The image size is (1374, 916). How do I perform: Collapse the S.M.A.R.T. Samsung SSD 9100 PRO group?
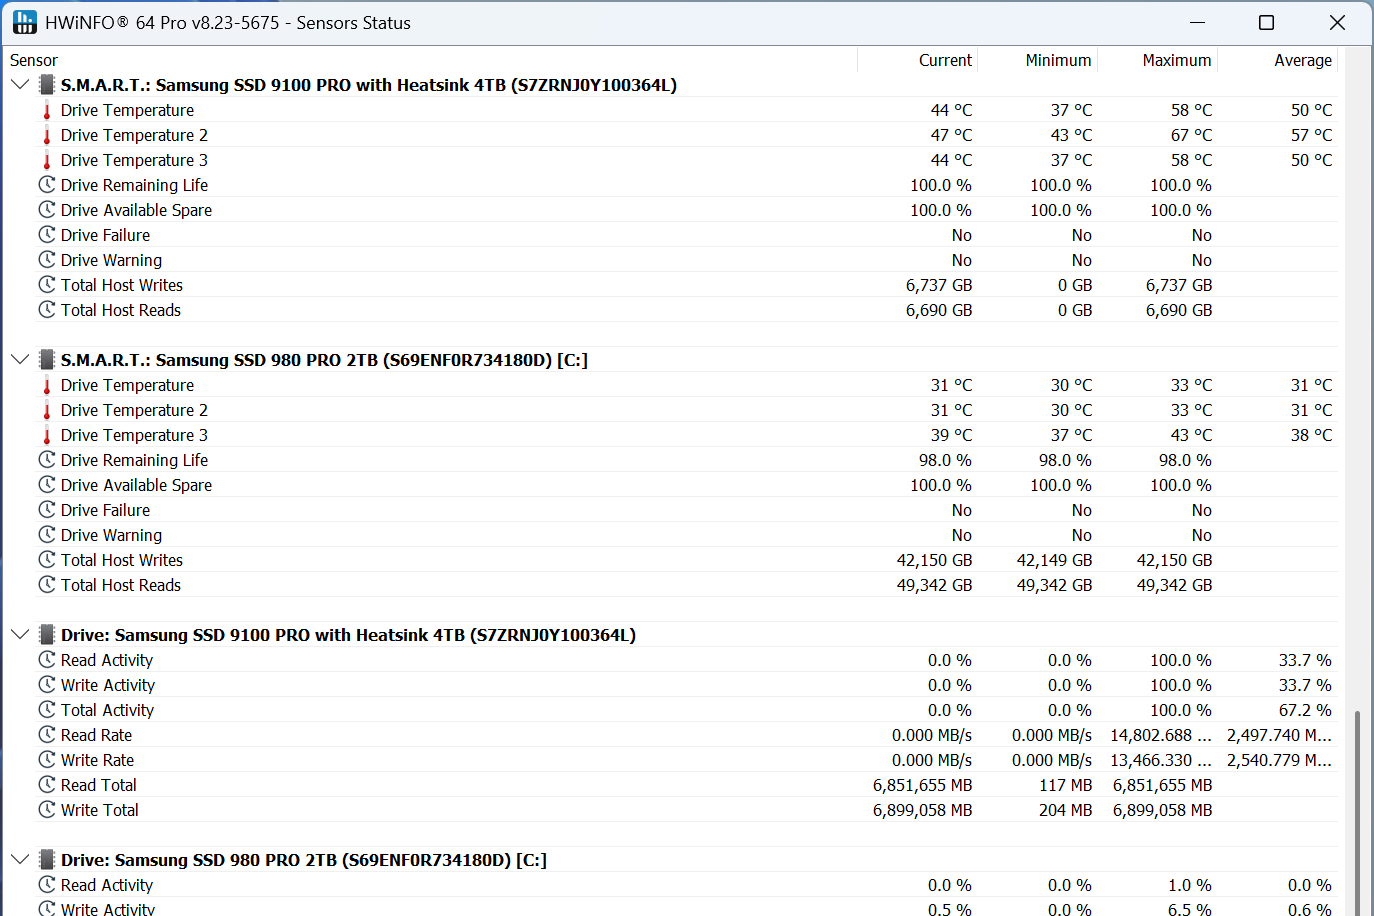pyautogui.click(x=19, y=85)
